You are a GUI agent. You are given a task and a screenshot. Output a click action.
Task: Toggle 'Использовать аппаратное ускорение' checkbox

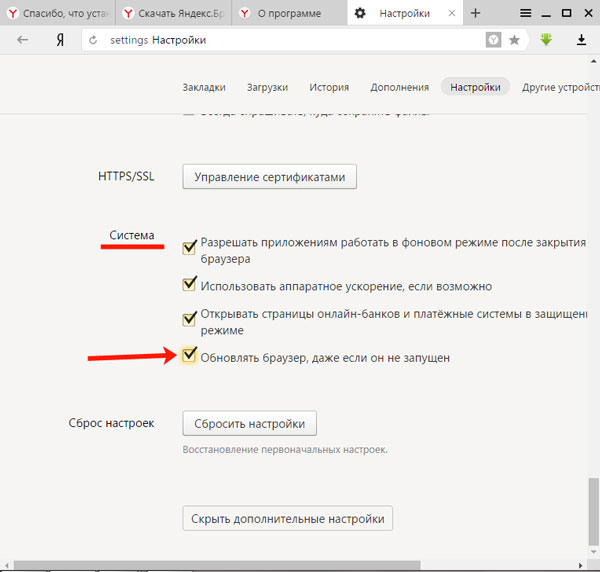(x=189, y=285)
